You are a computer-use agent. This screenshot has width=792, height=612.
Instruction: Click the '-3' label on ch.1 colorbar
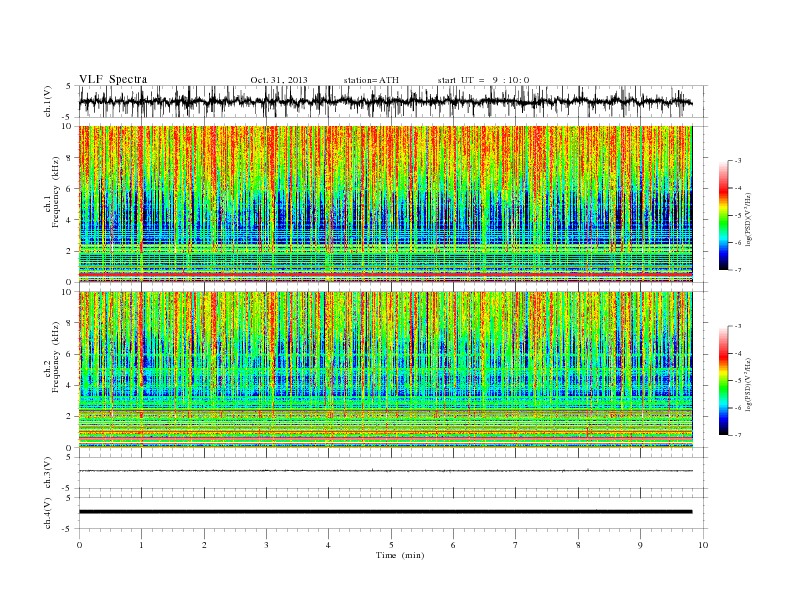[738, 161]
